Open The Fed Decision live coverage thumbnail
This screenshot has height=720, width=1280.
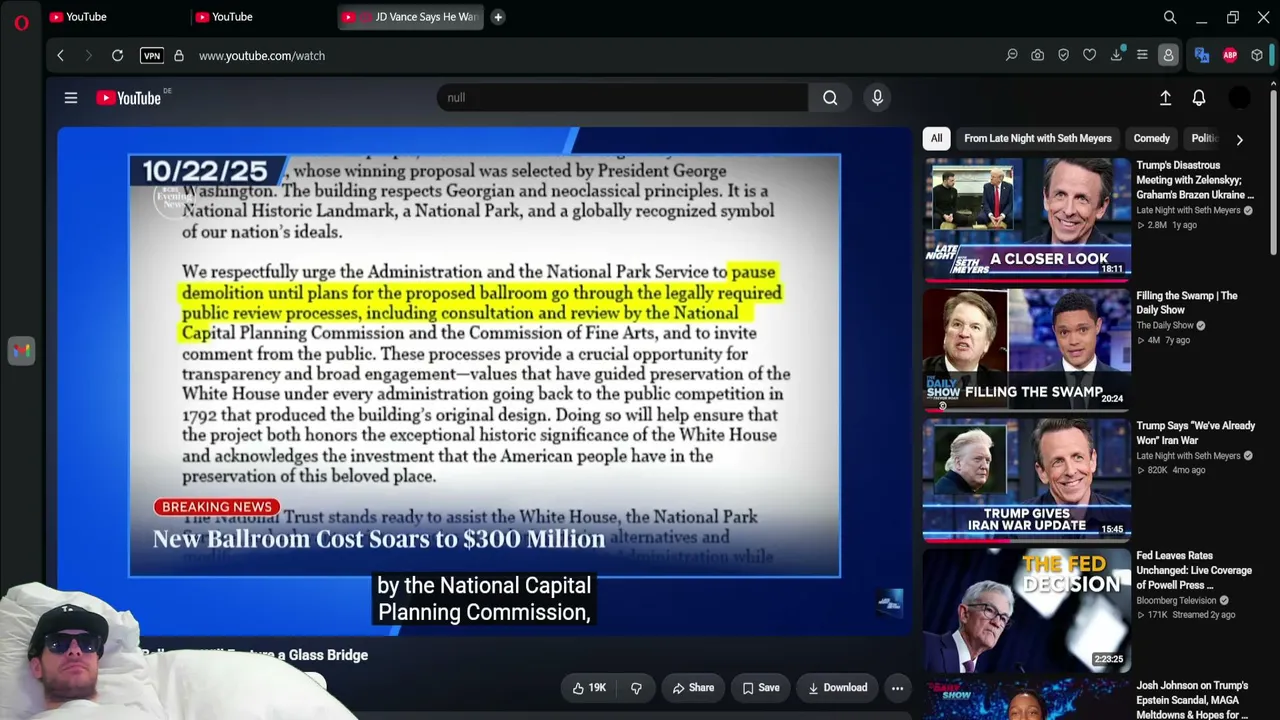[x=1027, y=608]
